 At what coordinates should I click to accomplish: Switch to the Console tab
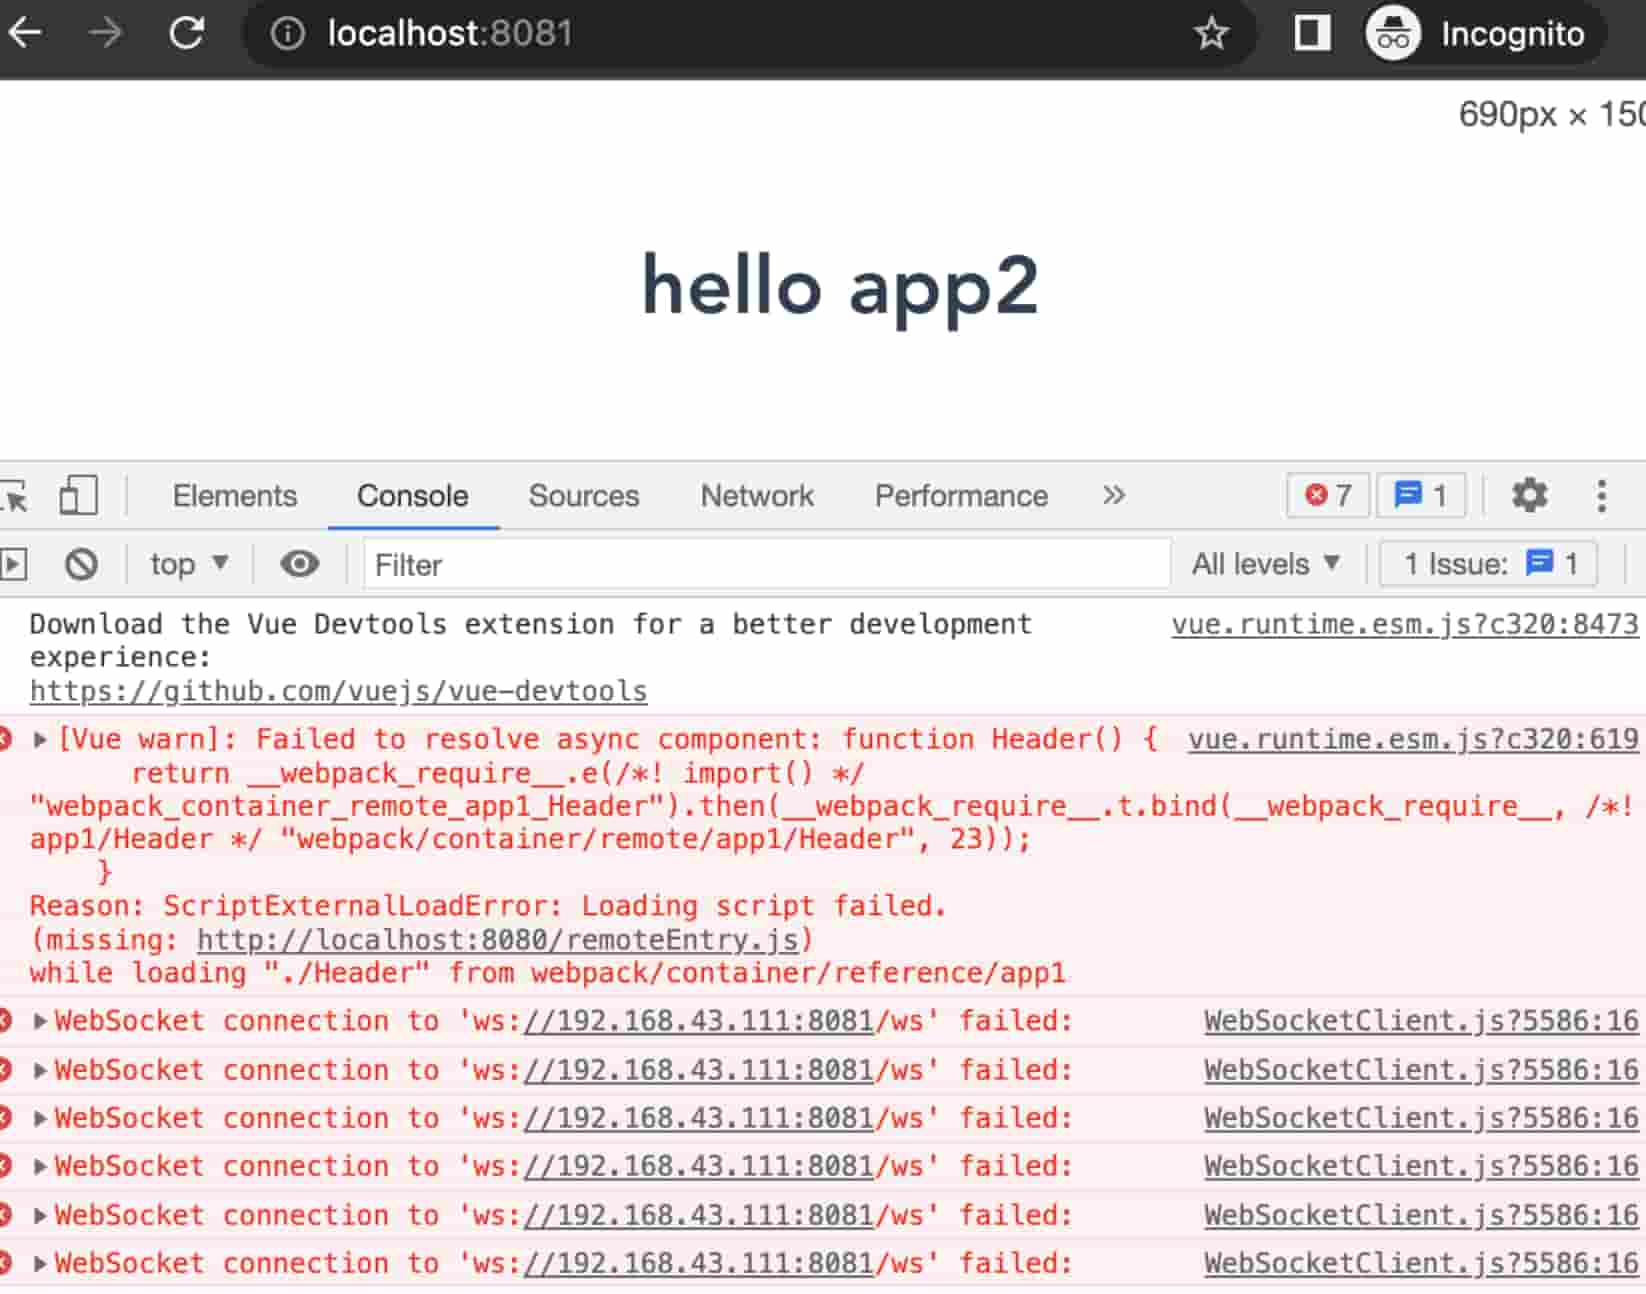[412, 495]
